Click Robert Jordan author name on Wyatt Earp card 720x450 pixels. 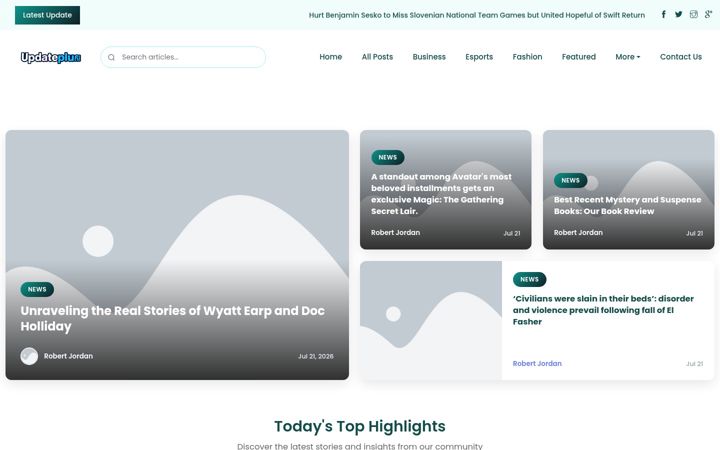68,356
